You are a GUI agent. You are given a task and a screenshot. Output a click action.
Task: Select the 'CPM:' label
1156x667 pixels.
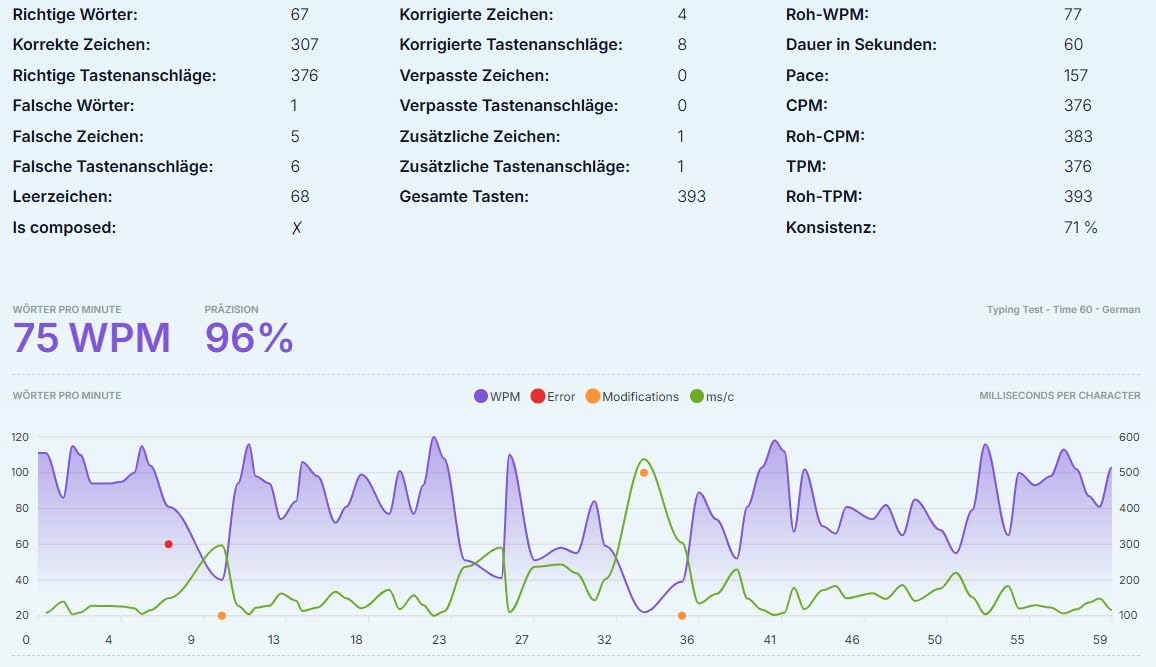click(807, 105)
